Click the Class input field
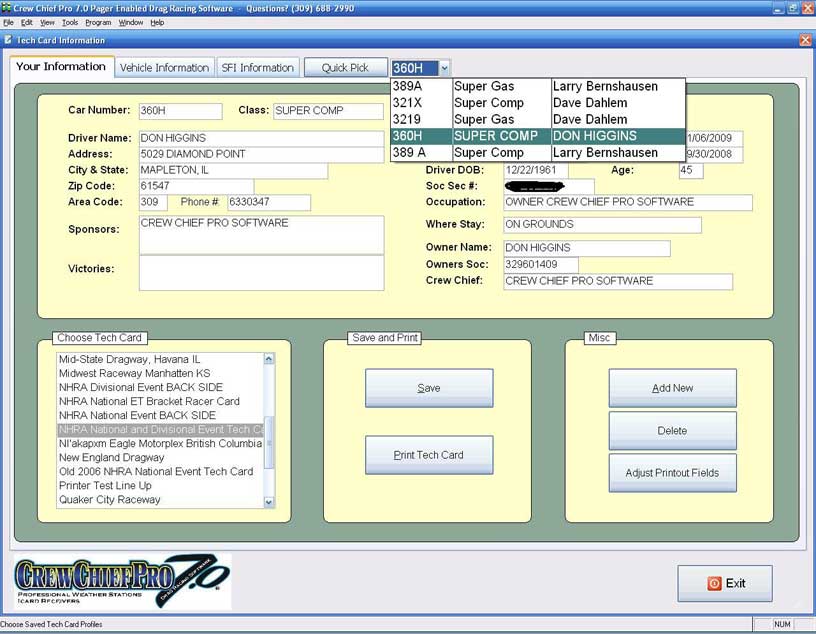816x634 pixels. (x=328, y=111)
